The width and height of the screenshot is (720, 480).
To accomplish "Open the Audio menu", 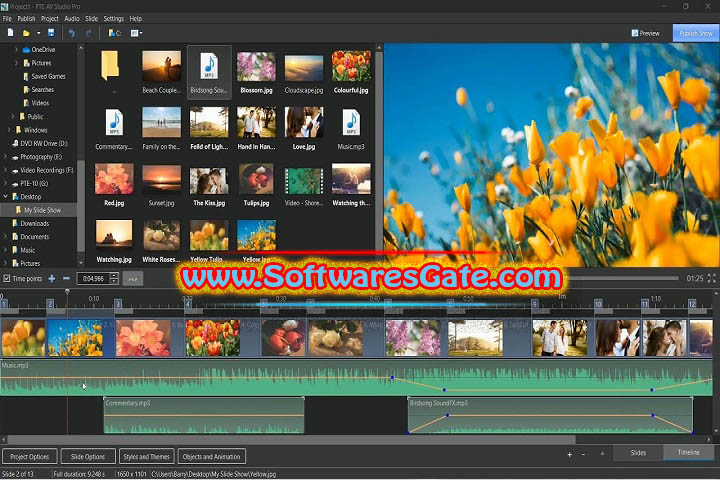I will [x=72, y=18].
